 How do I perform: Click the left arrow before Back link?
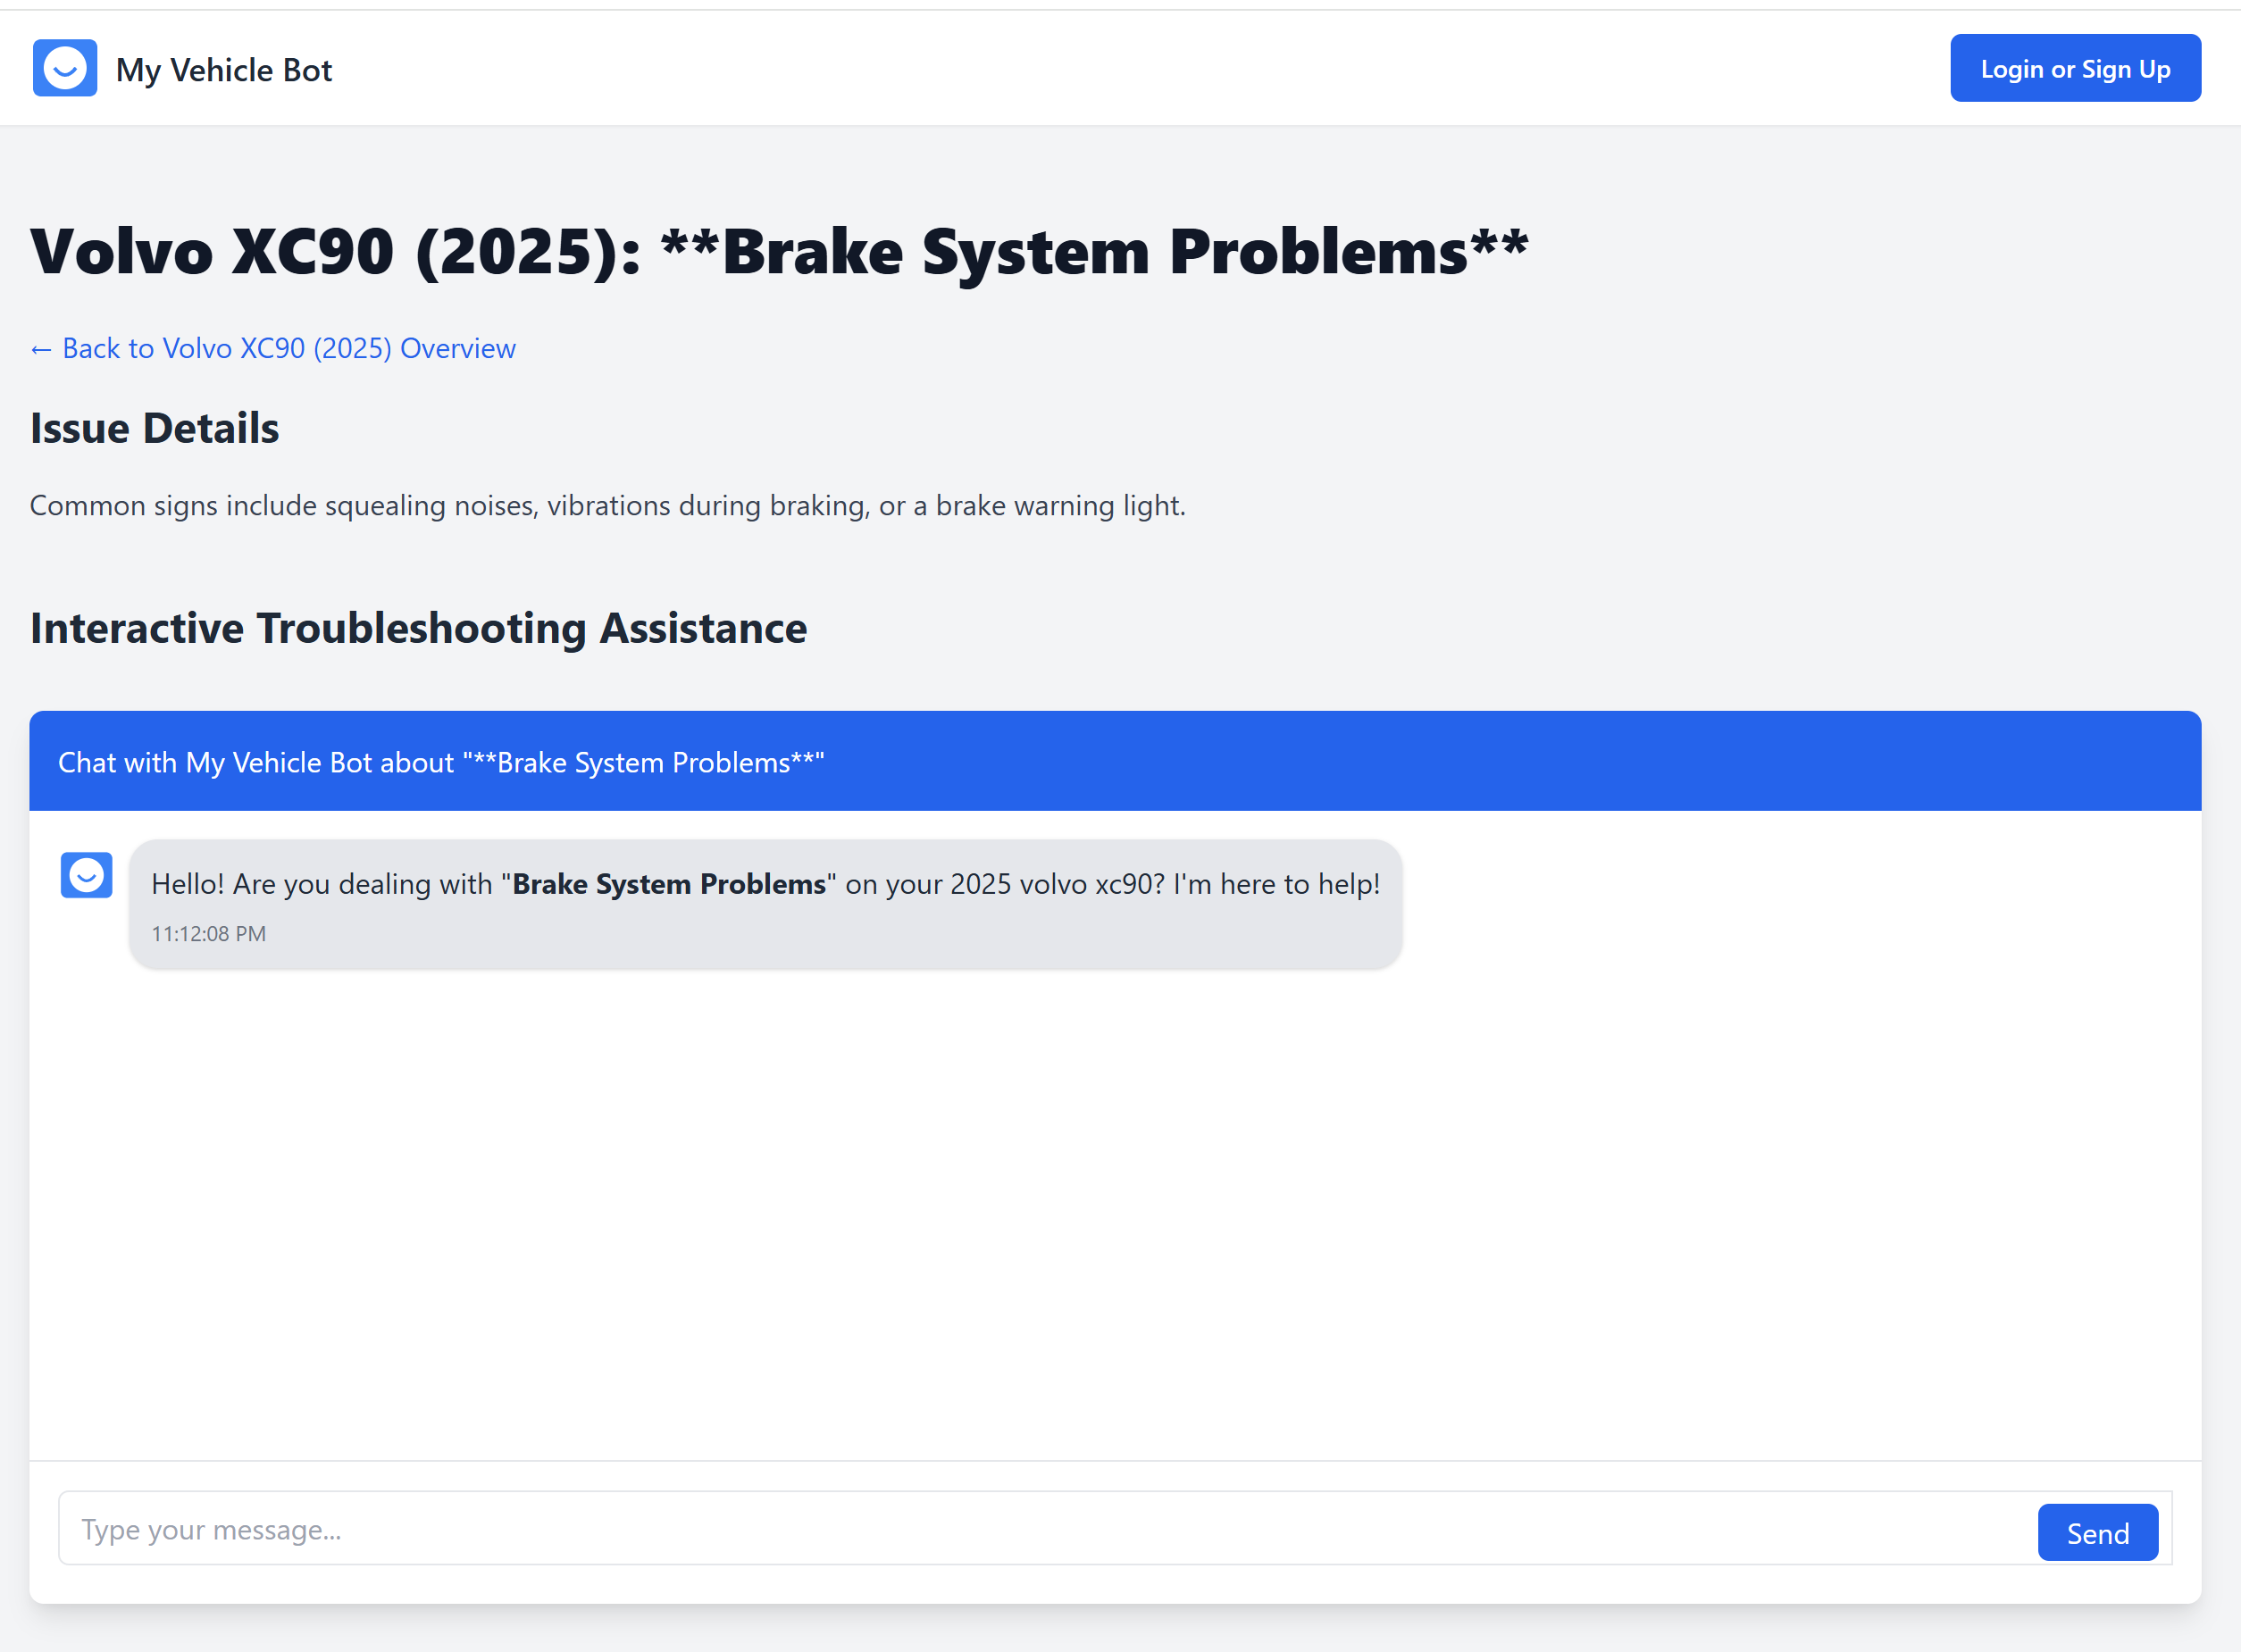point(40,349)
